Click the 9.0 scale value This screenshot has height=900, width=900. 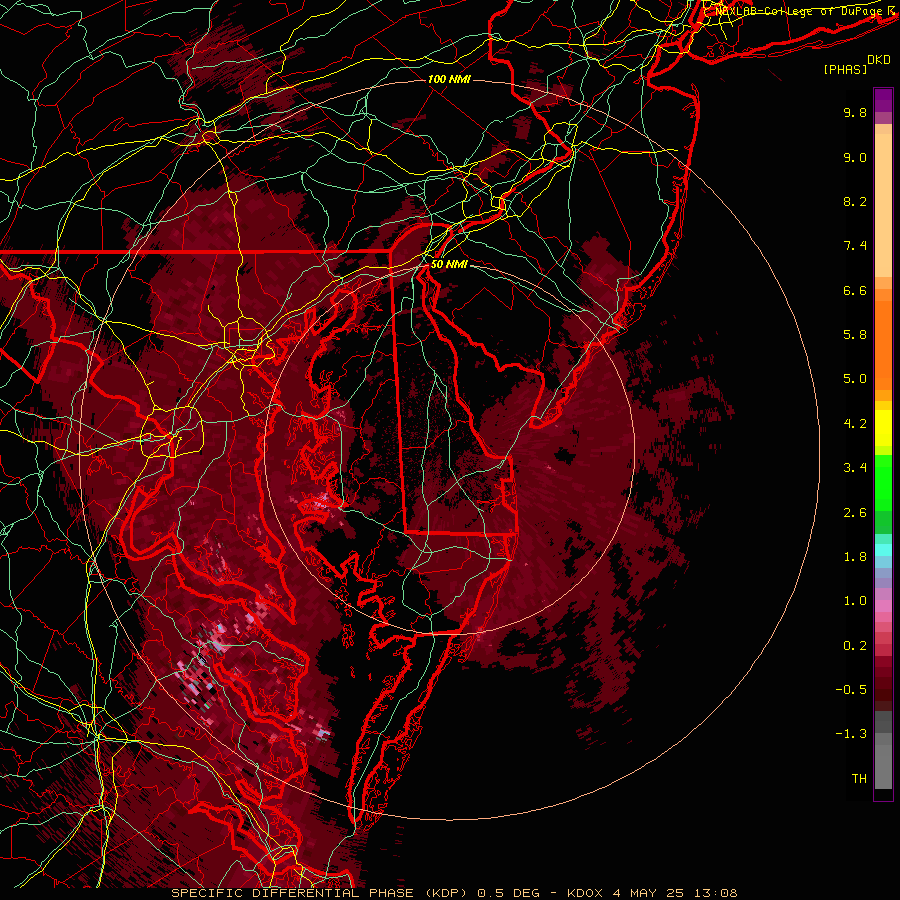[855, 157]
